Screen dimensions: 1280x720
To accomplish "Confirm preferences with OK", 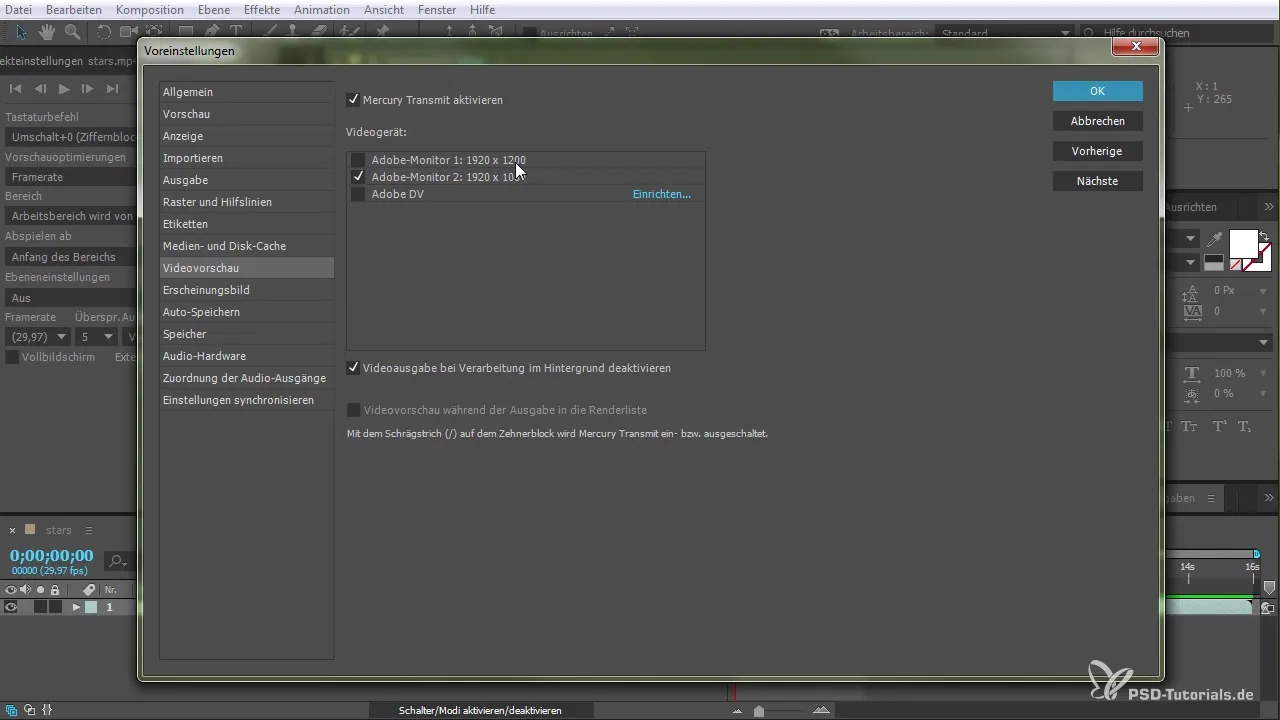I will coord(1097,91).
